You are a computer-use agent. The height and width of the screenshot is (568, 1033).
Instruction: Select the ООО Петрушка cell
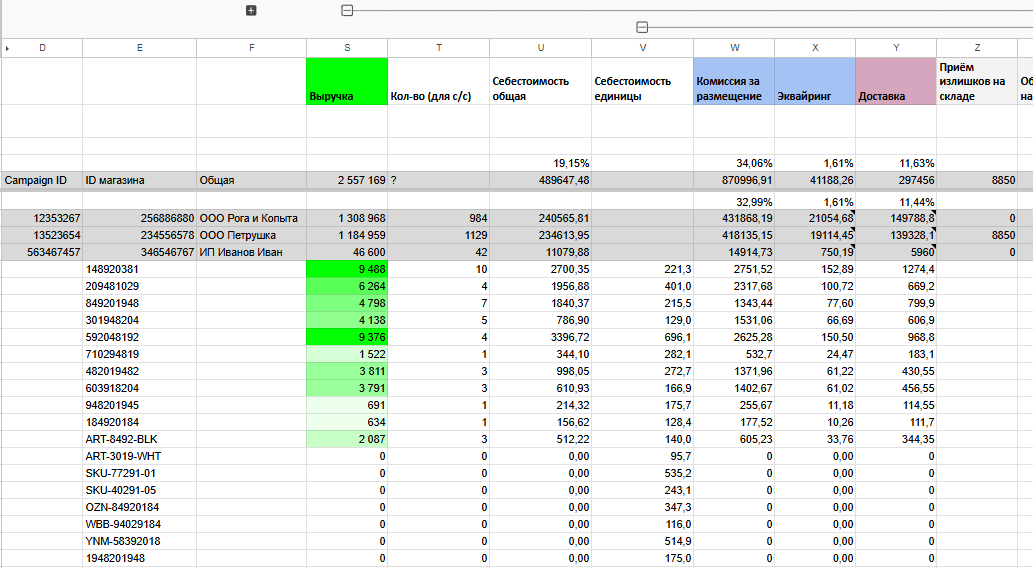[252, 235]
